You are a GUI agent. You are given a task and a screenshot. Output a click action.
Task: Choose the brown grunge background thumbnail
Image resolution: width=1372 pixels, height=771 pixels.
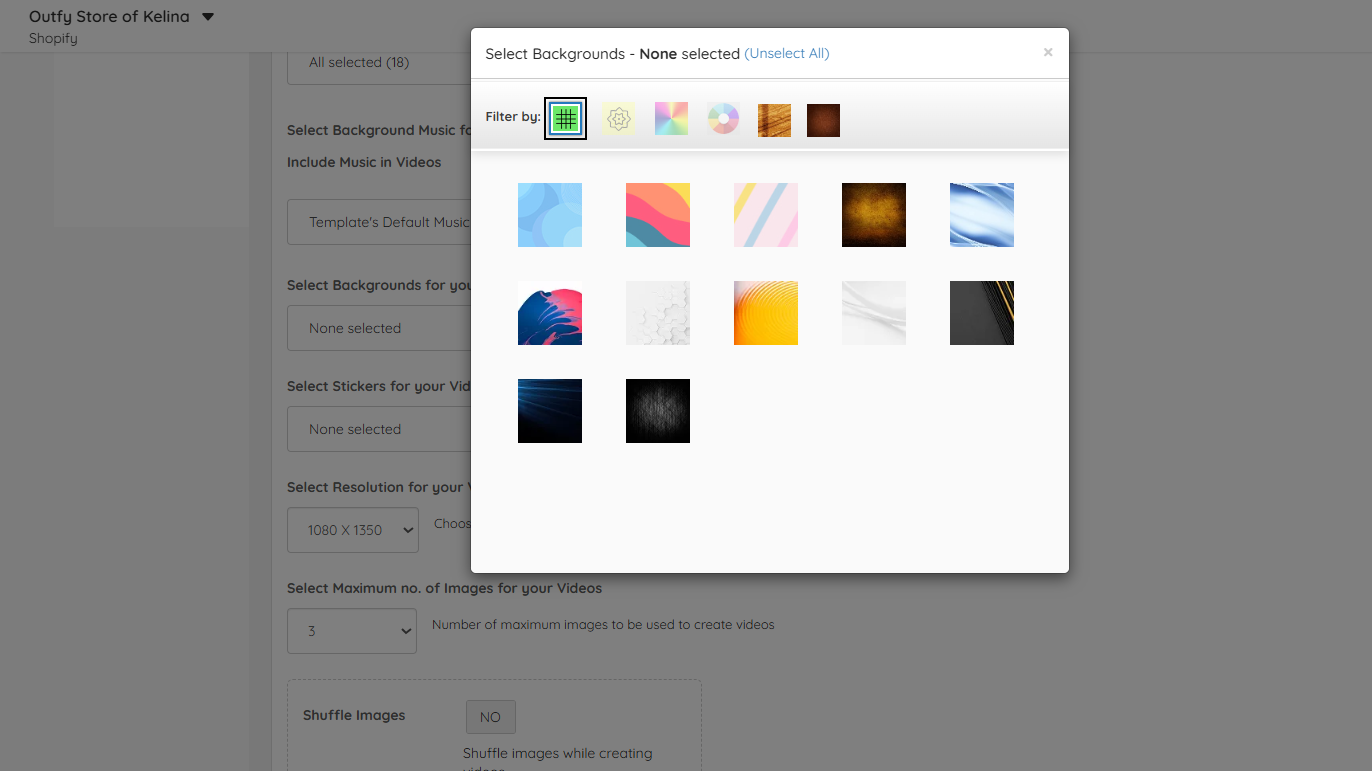pos(874,215)
